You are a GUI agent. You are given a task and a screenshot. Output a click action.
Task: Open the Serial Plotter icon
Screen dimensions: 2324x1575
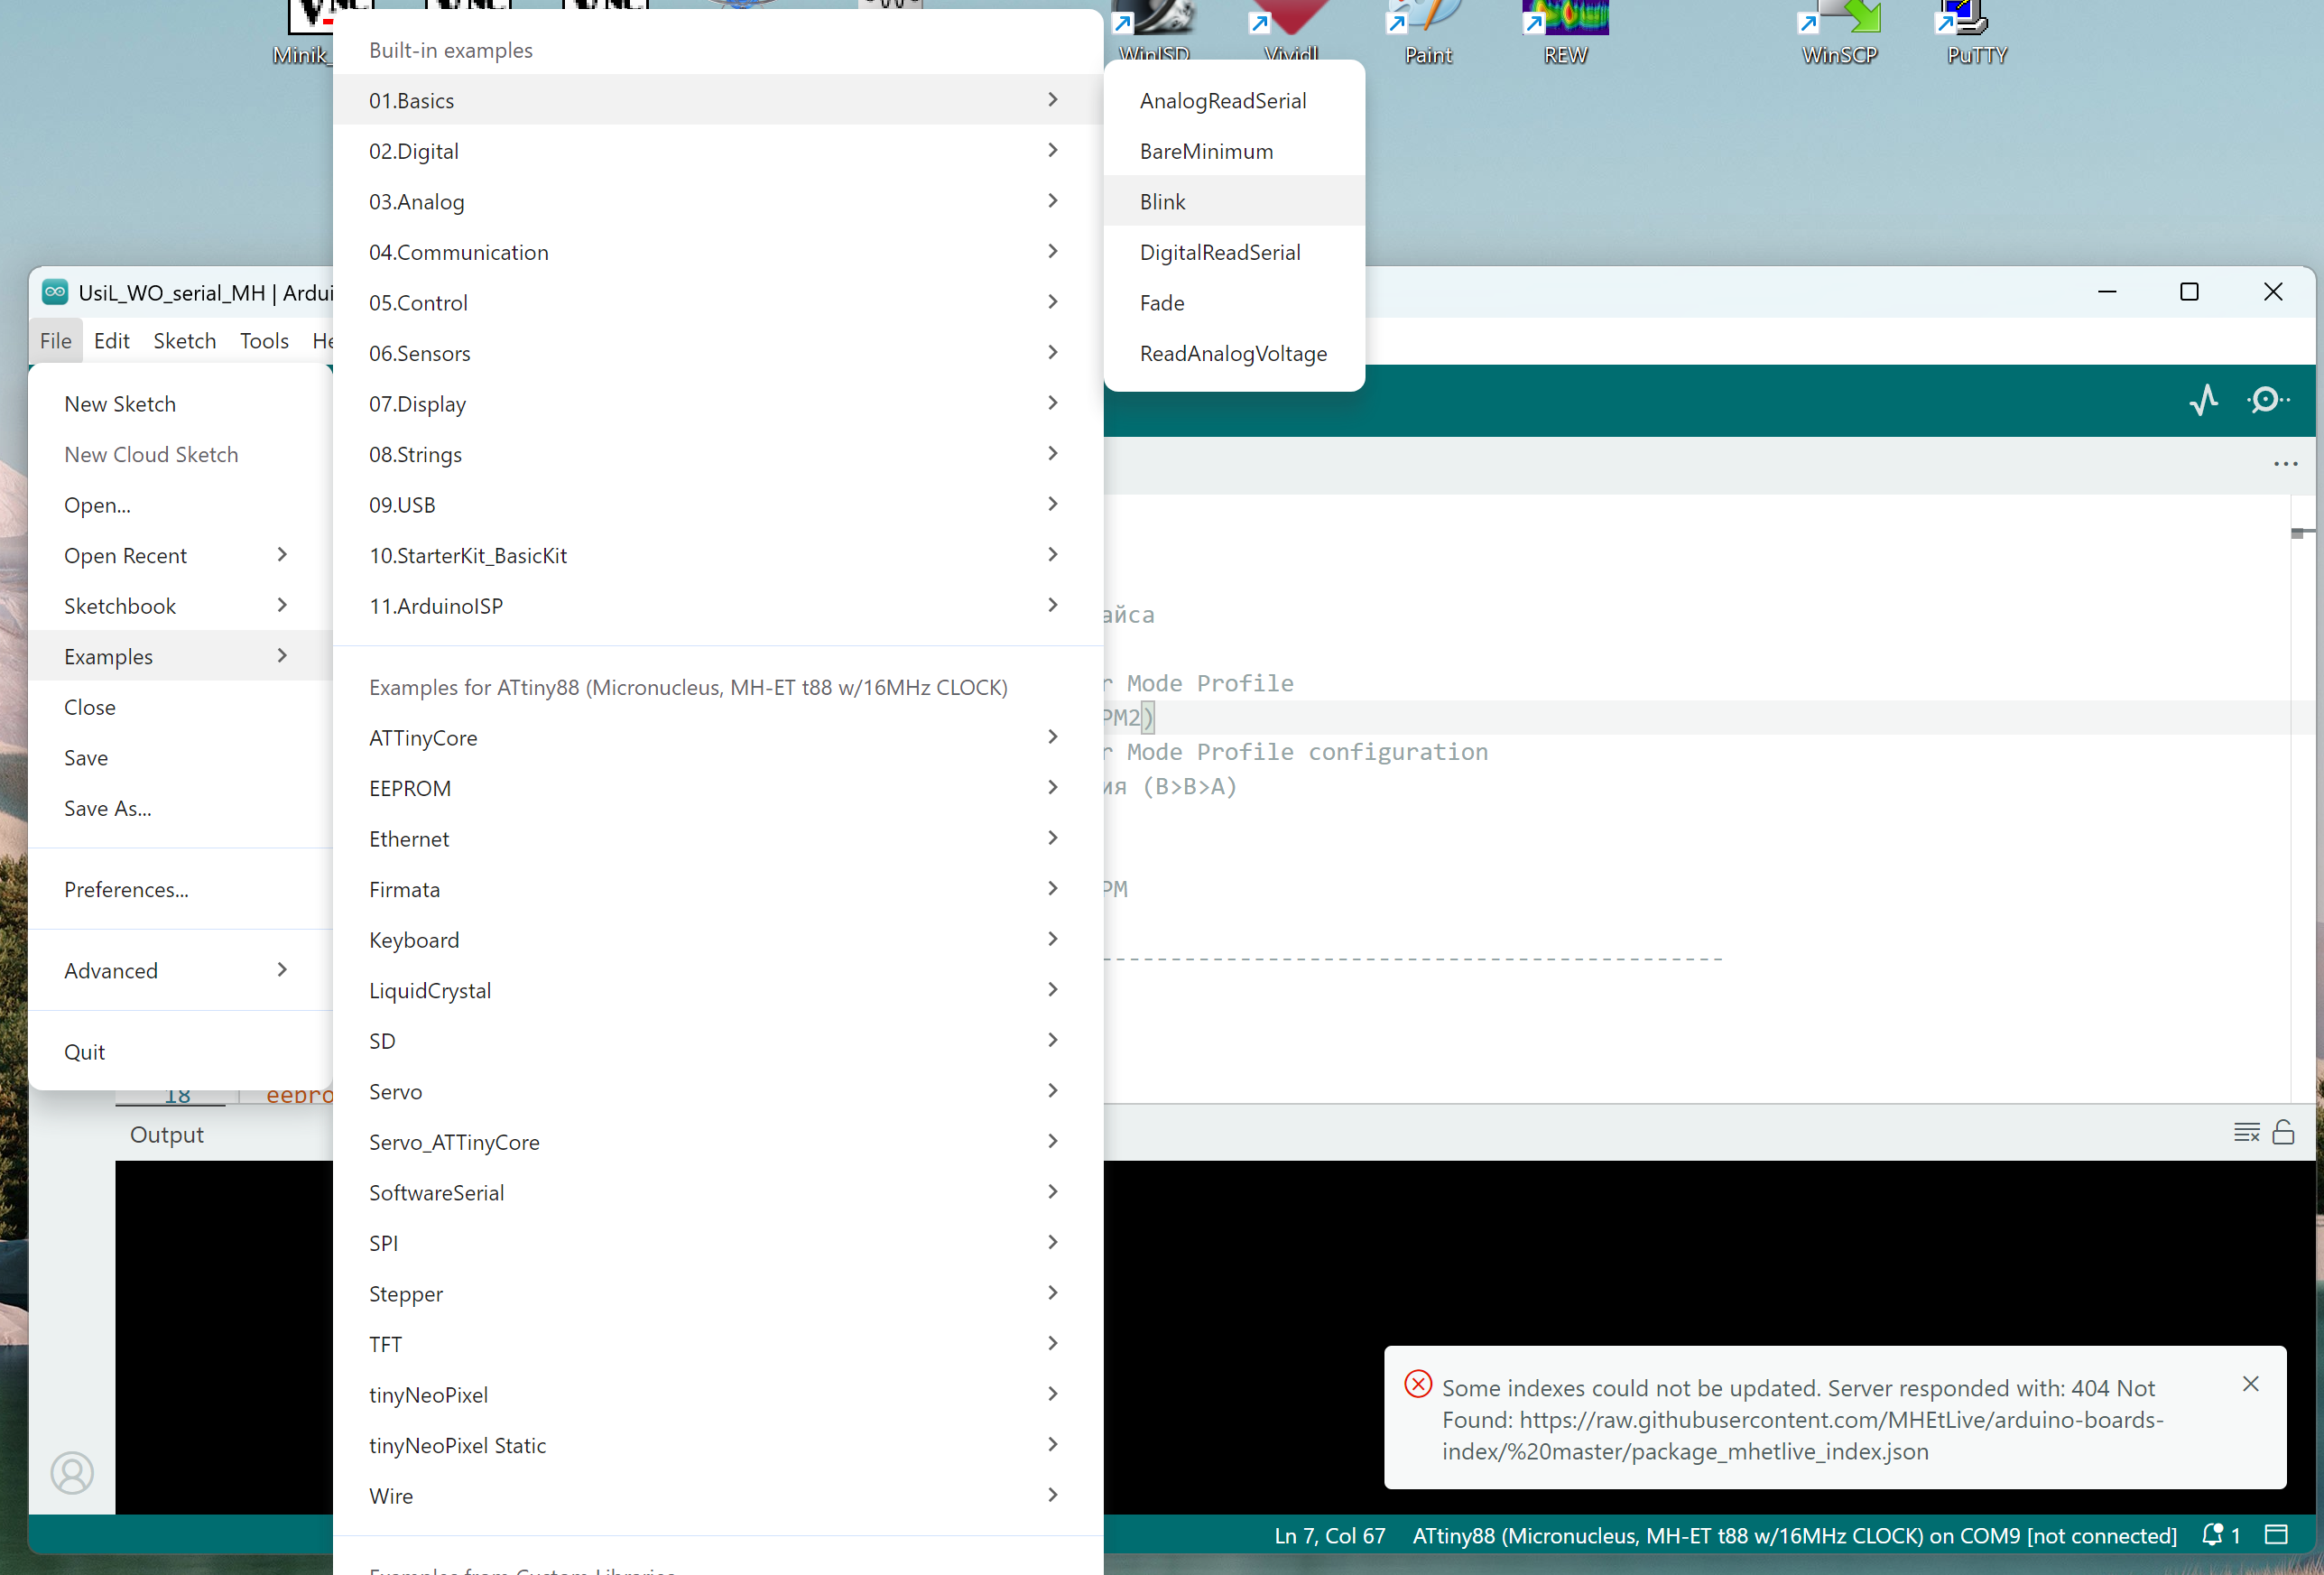click(x=2203, y=400)
